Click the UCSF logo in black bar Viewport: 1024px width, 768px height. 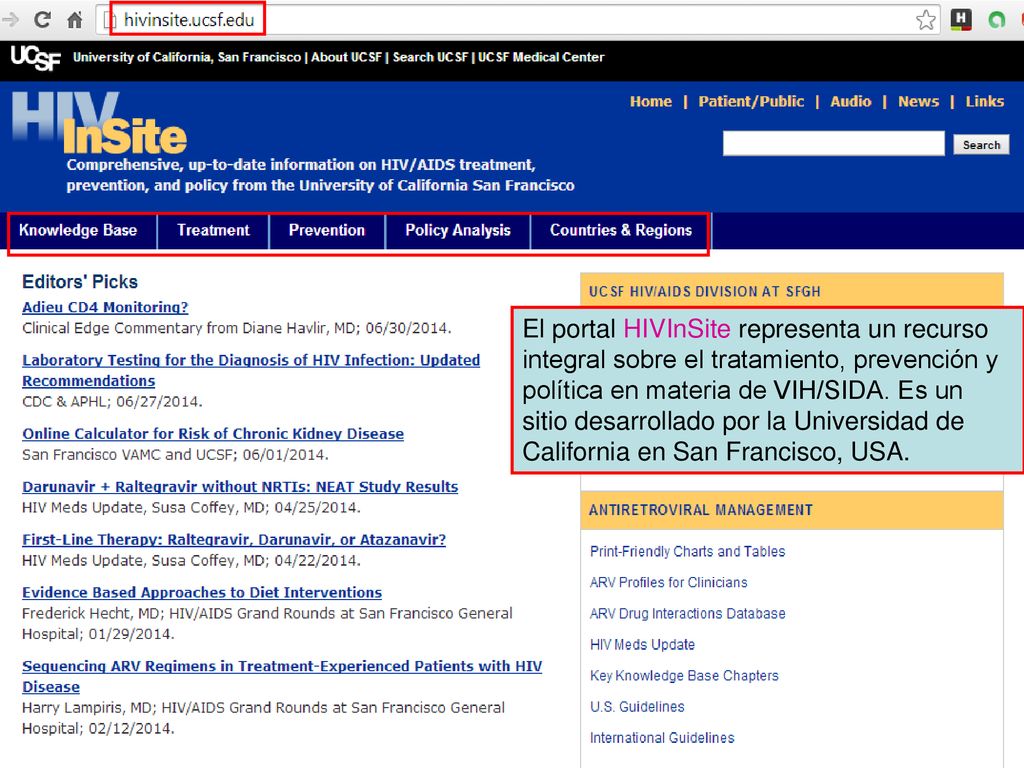[x=35, y=57]
